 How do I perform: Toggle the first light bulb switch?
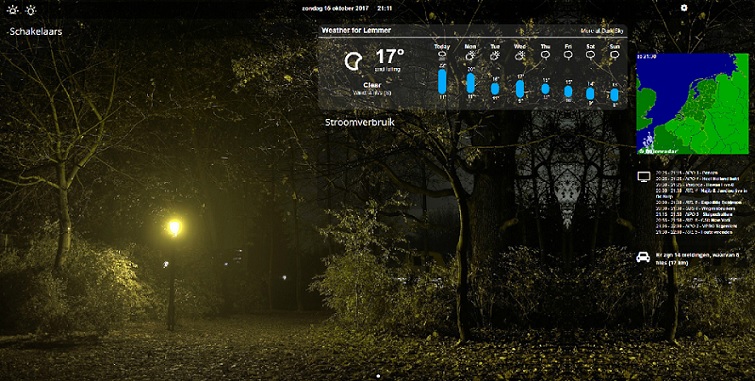13,10
